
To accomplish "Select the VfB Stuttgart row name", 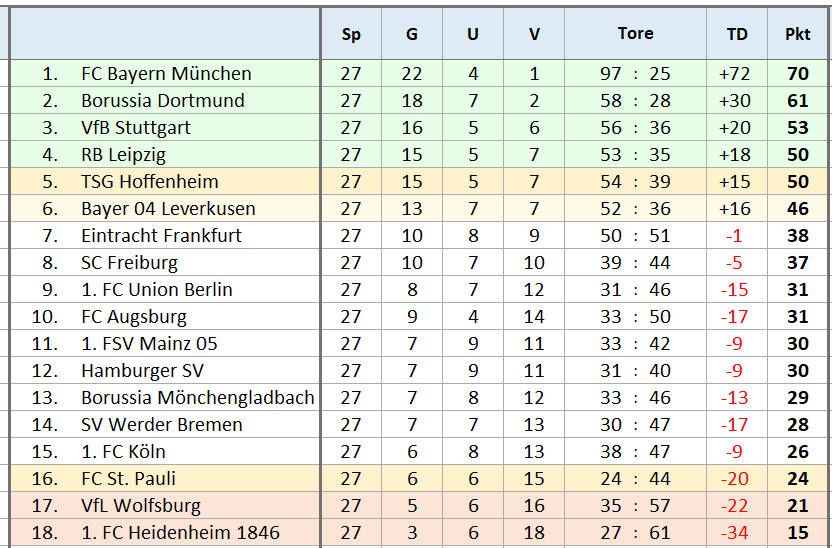I will coord(136,128).
